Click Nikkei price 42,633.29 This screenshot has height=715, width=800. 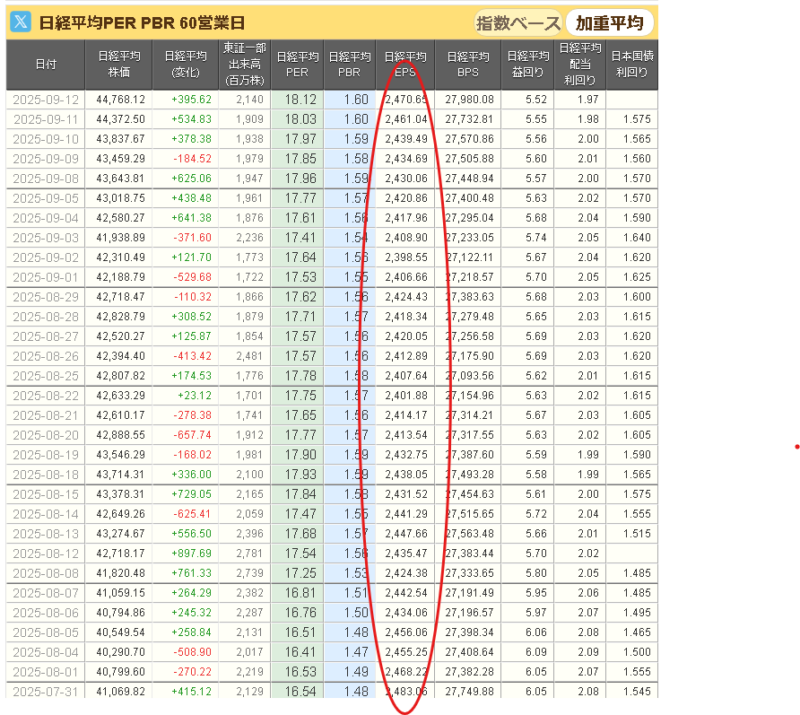click(x=120, y=396)
